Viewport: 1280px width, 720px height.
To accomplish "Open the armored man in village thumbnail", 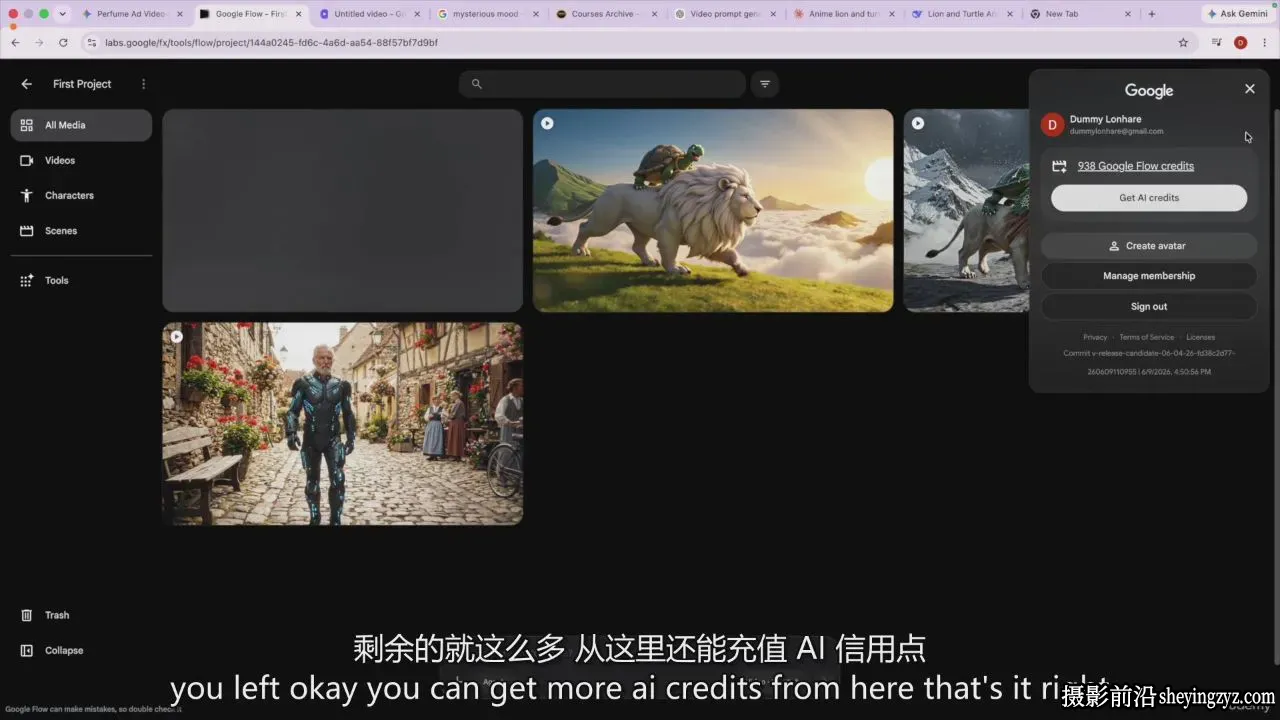I will [342, 423].
